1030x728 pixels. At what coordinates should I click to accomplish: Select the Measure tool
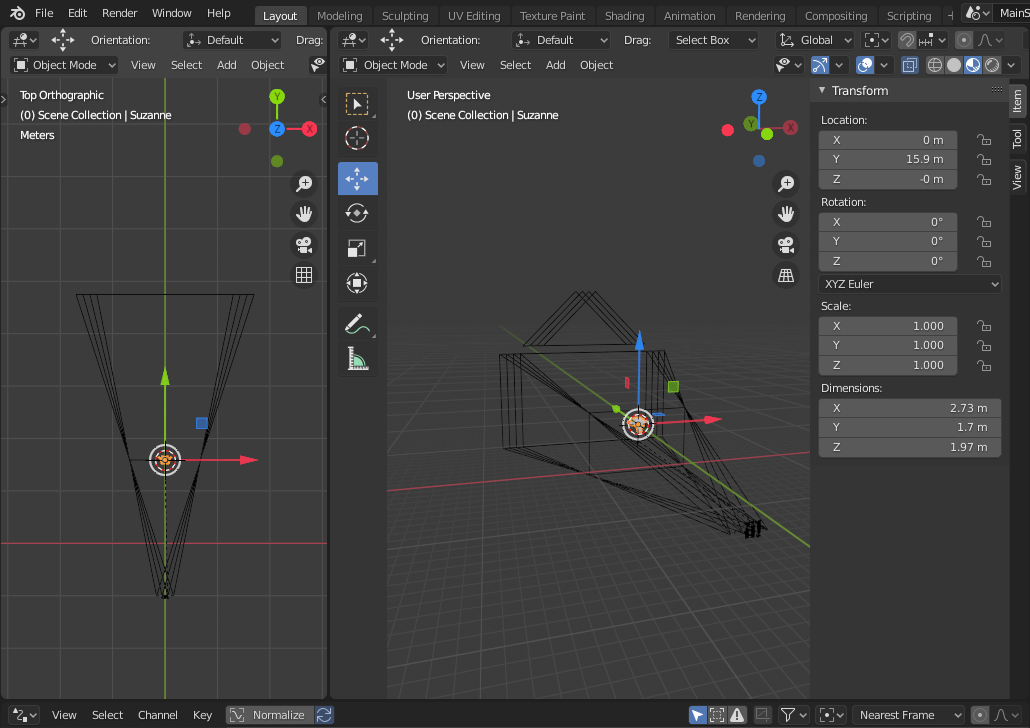[x=357, y=359]
